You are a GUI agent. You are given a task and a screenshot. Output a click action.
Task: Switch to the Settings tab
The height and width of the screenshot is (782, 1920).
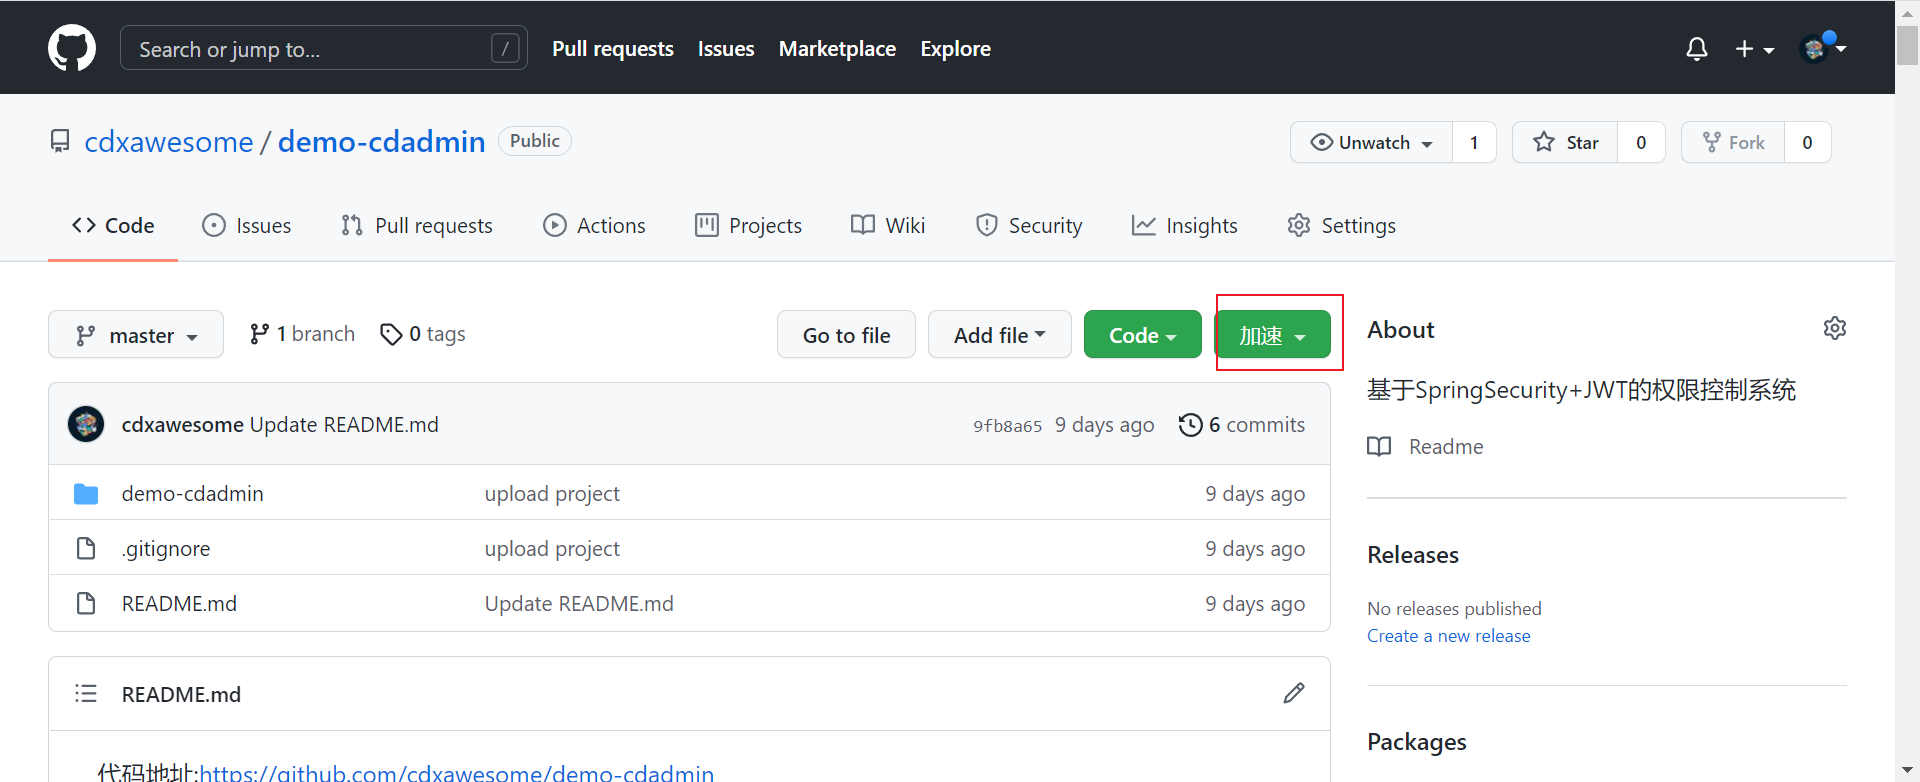click(1342, 226)
